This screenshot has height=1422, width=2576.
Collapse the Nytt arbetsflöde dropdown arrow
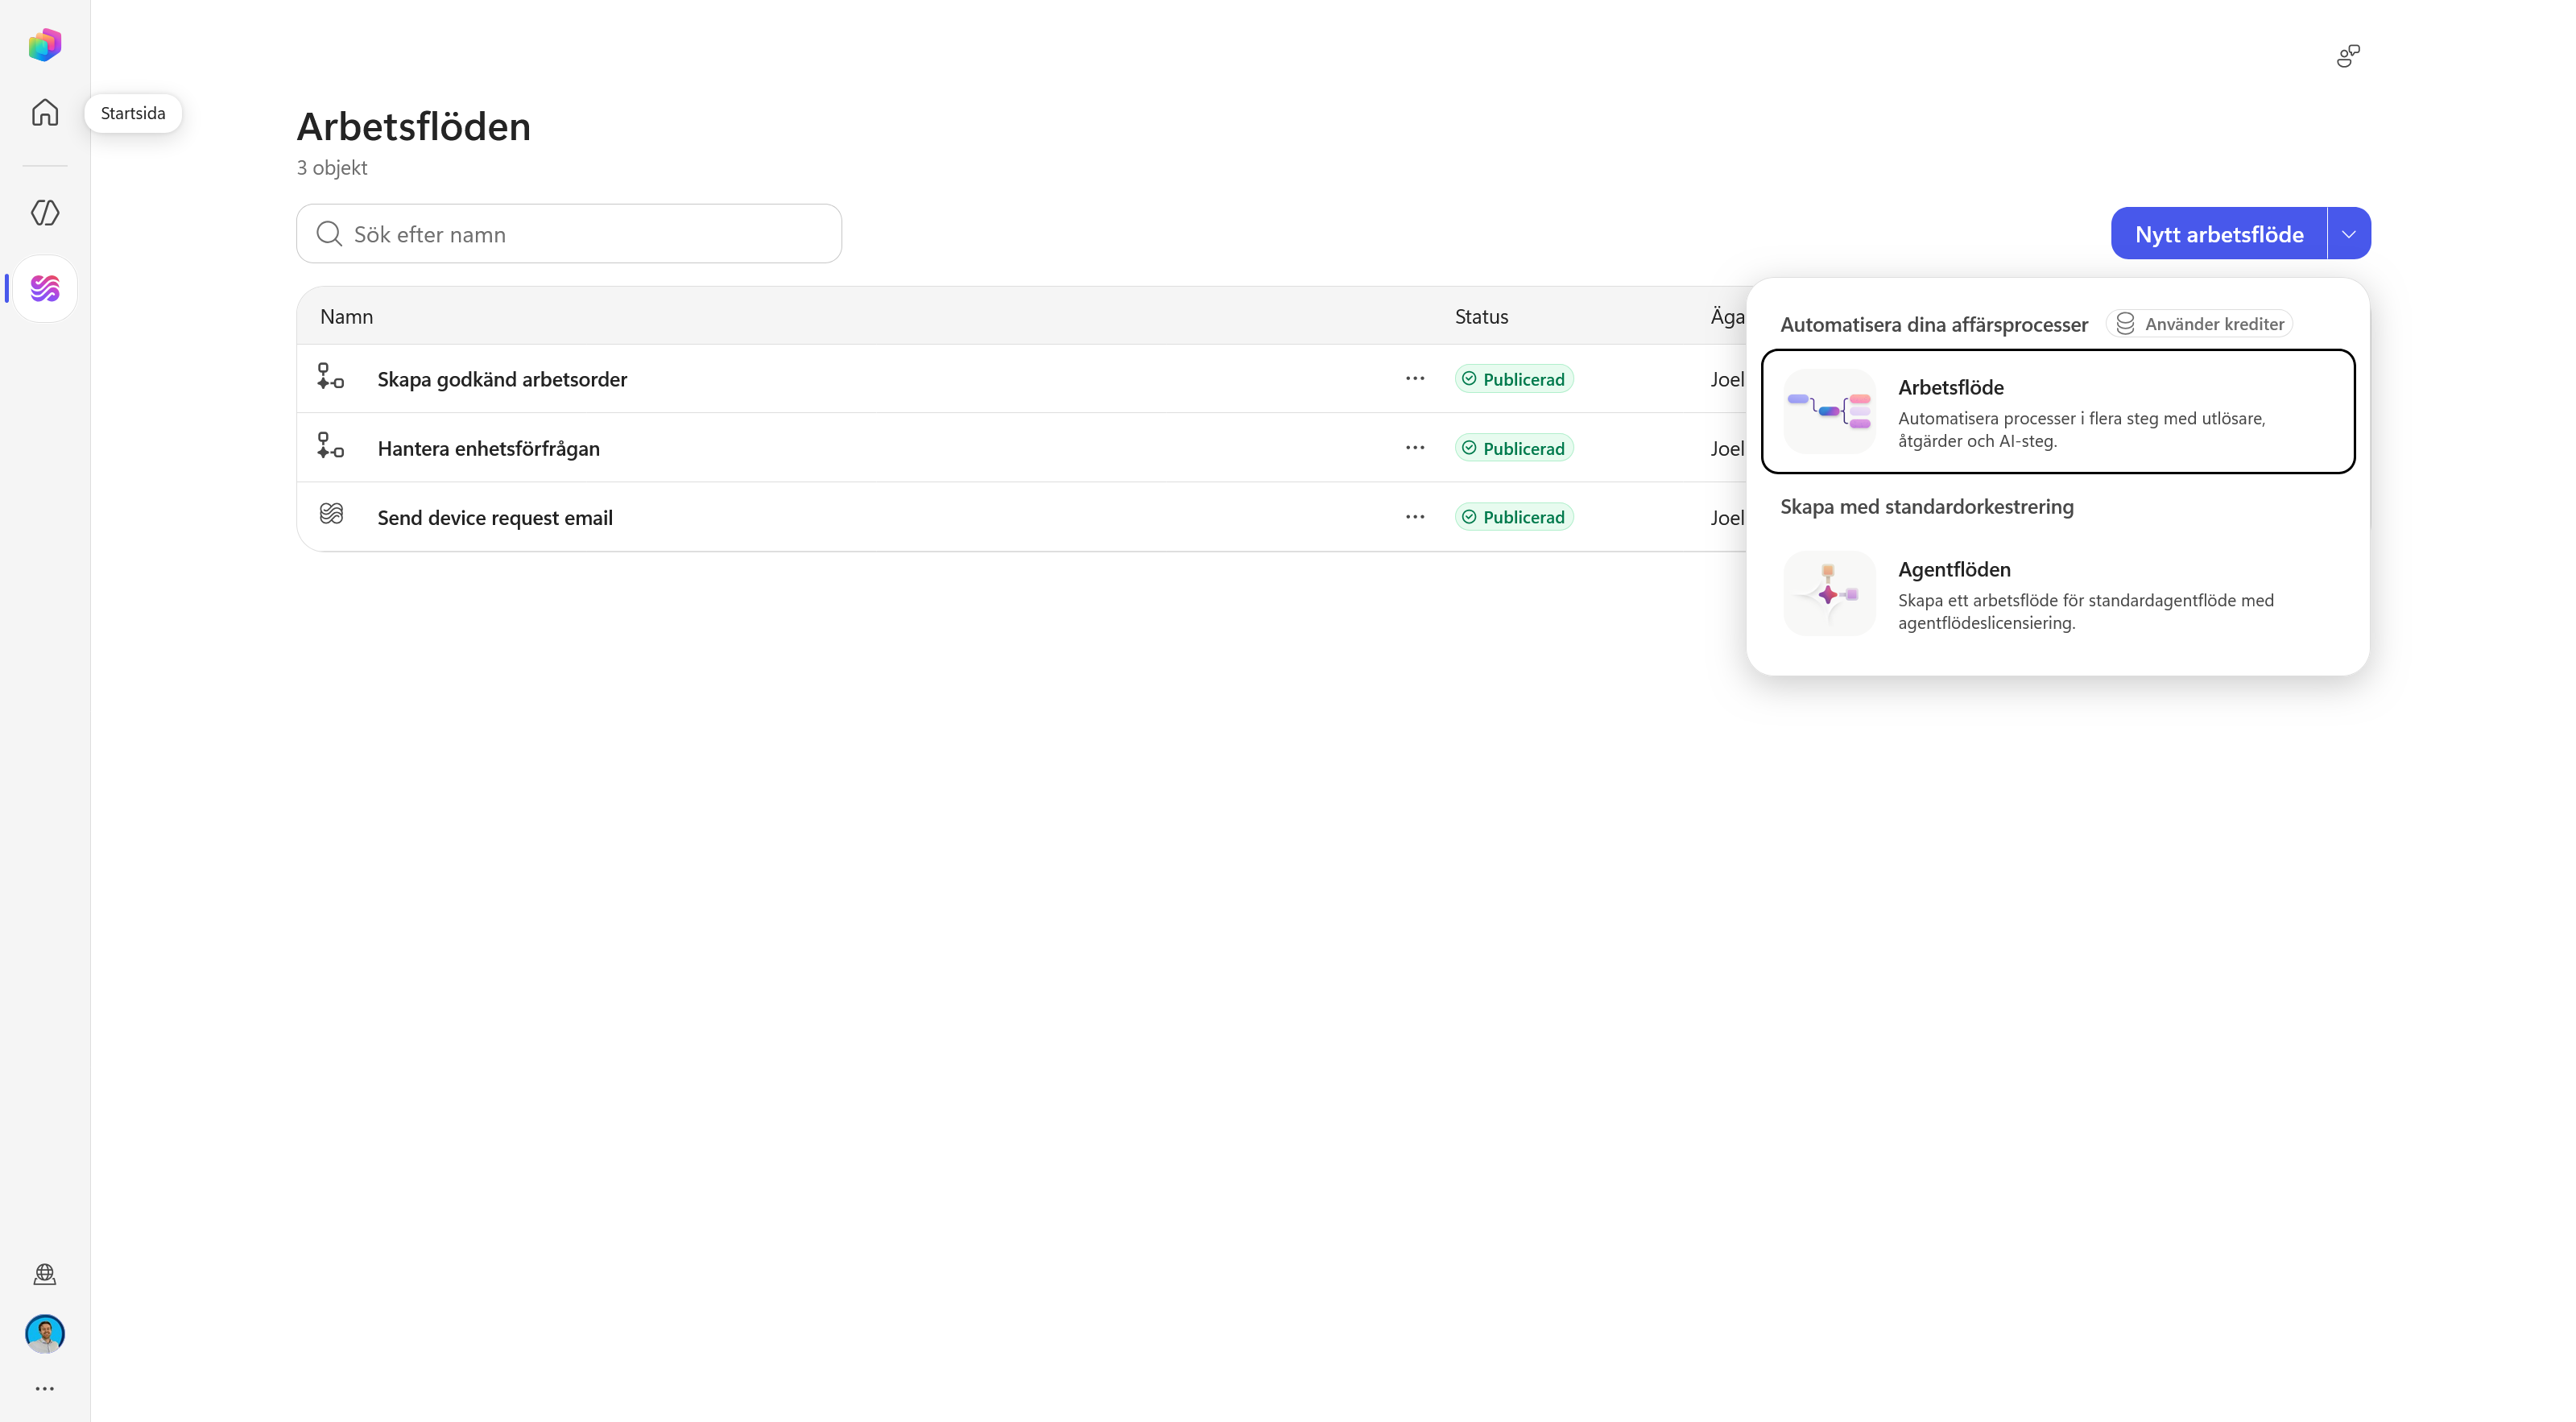(x=2349, y=233)
